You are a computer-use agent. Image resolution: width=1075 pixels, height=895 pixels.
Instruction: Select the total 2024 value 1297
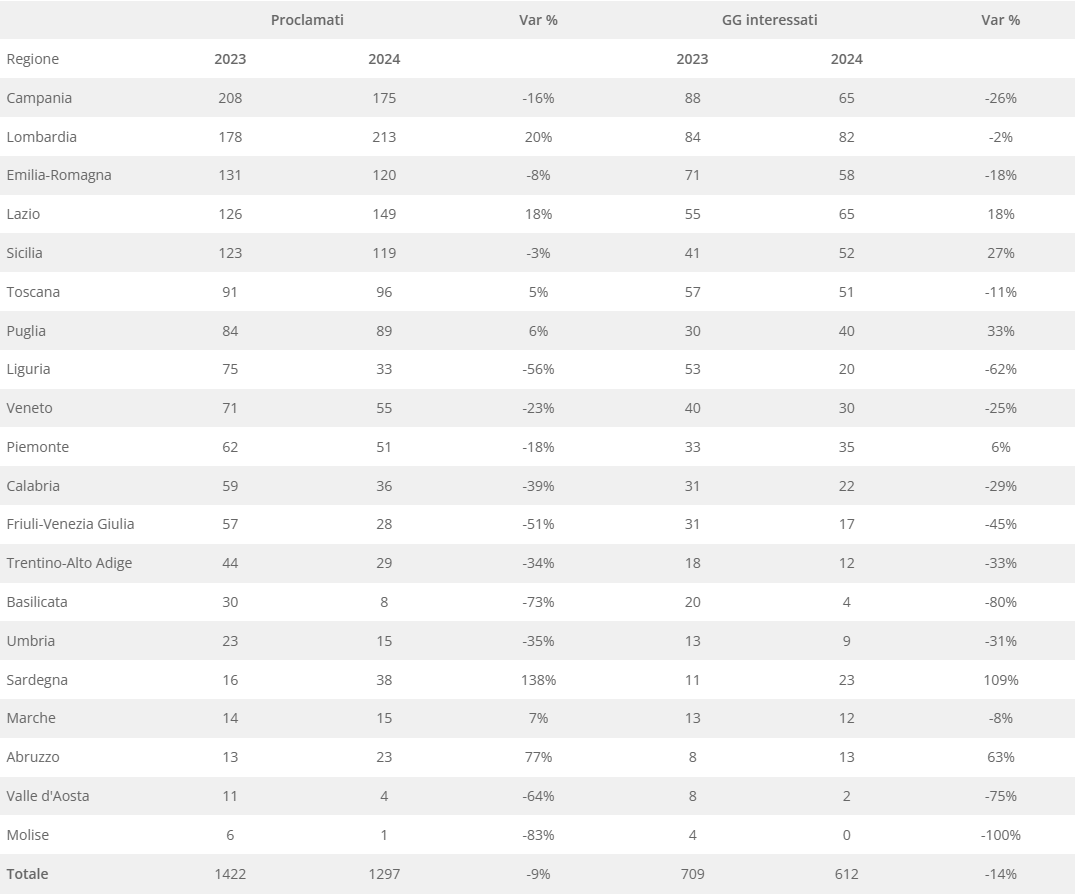[384, 874]
